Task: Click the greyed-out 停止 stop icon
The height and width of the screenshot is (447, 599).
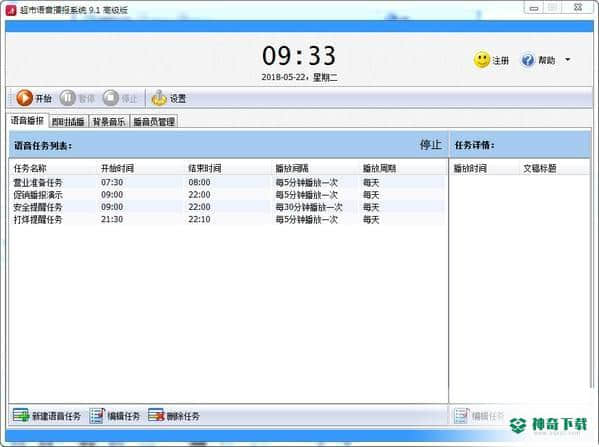Action: [x=111, y=98]
